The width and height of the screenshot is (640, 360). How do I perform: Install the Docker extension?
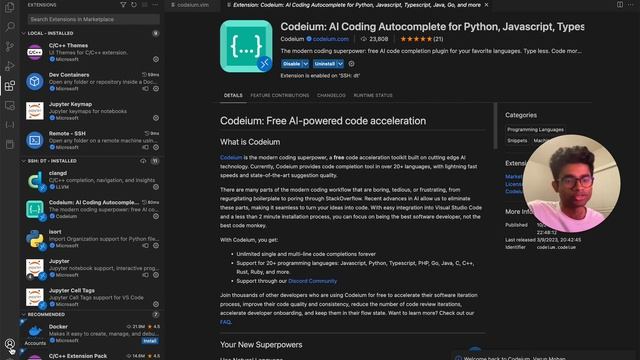[150, 341]
